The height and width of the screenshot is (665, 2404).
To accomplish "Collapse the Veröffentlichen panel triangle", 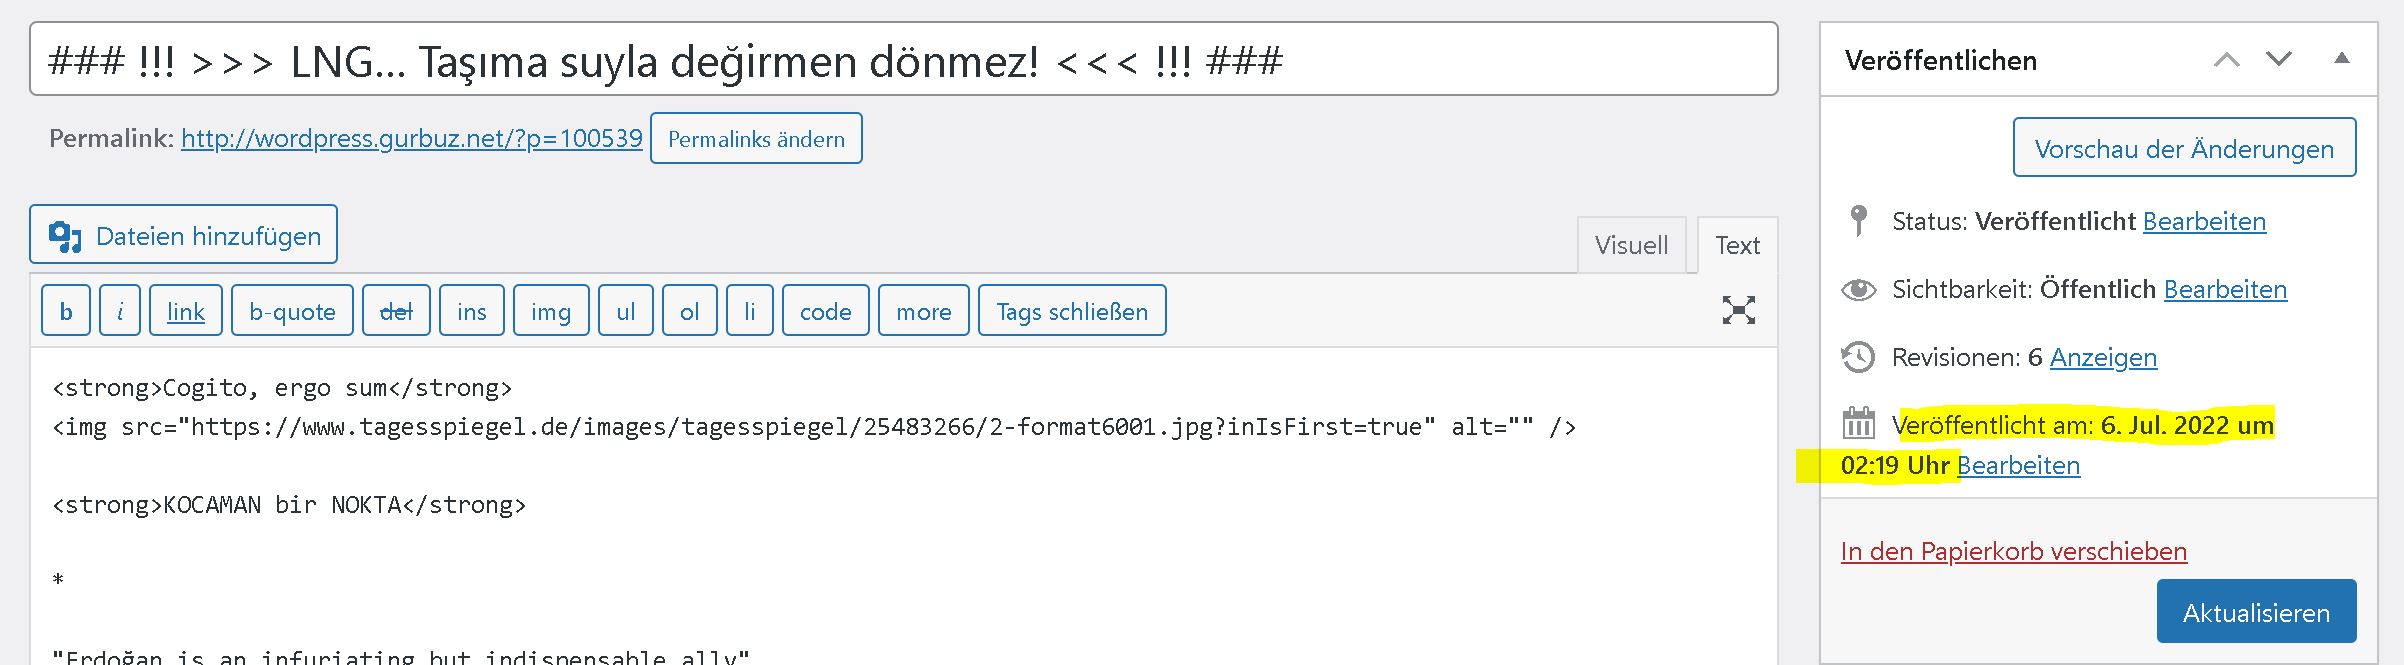I will tap(2341, 58).
